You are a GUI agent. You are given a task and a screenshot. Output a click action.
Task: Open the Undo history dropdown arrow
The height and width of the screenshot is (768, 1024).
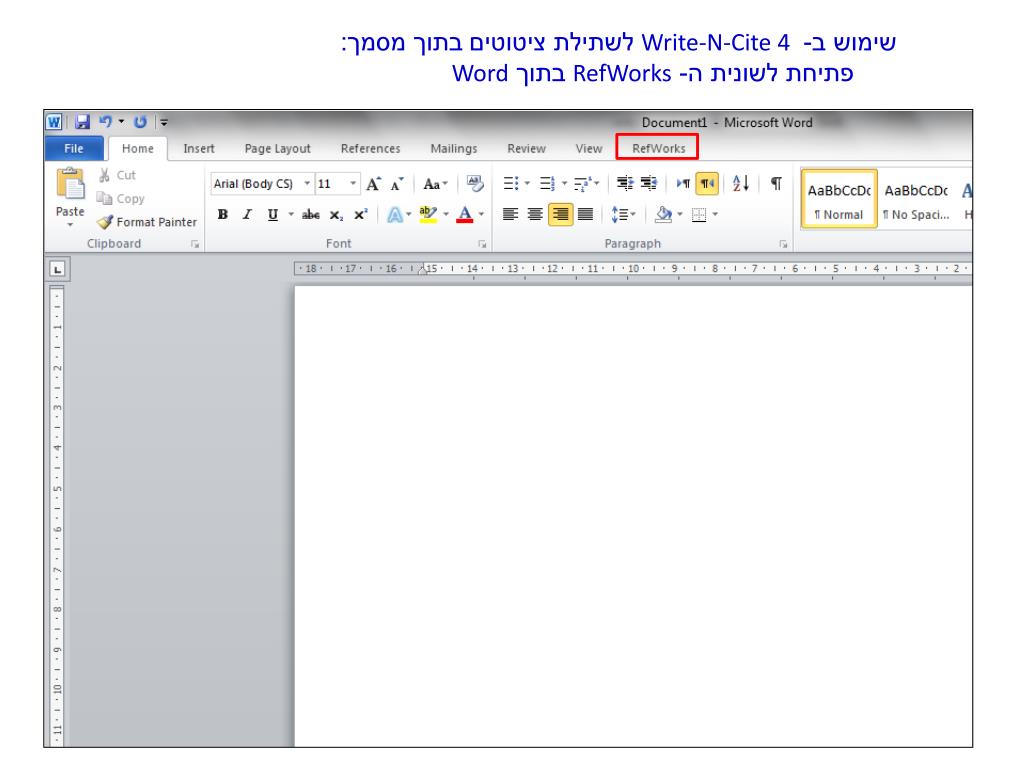(x=121, y=121)
